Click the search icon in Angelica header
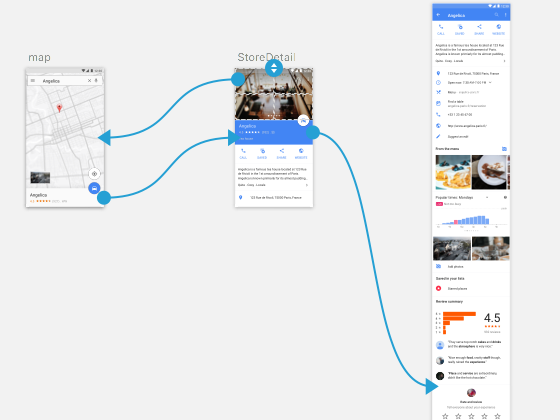560x420 pixels. click(x=496, y=15)
